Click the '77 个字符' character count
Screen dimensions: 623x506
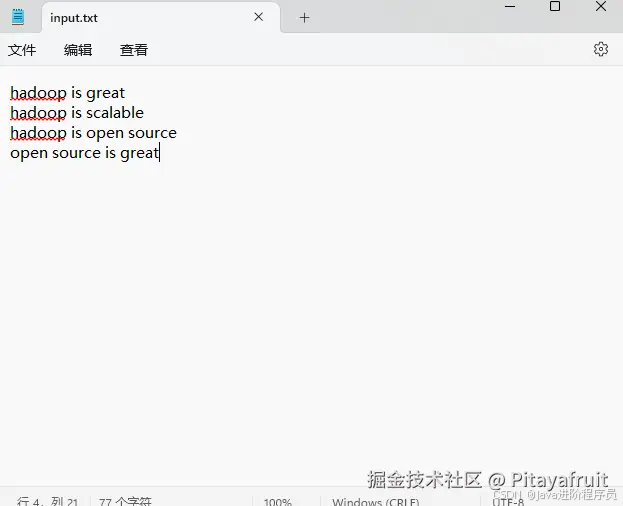point(125,501)
